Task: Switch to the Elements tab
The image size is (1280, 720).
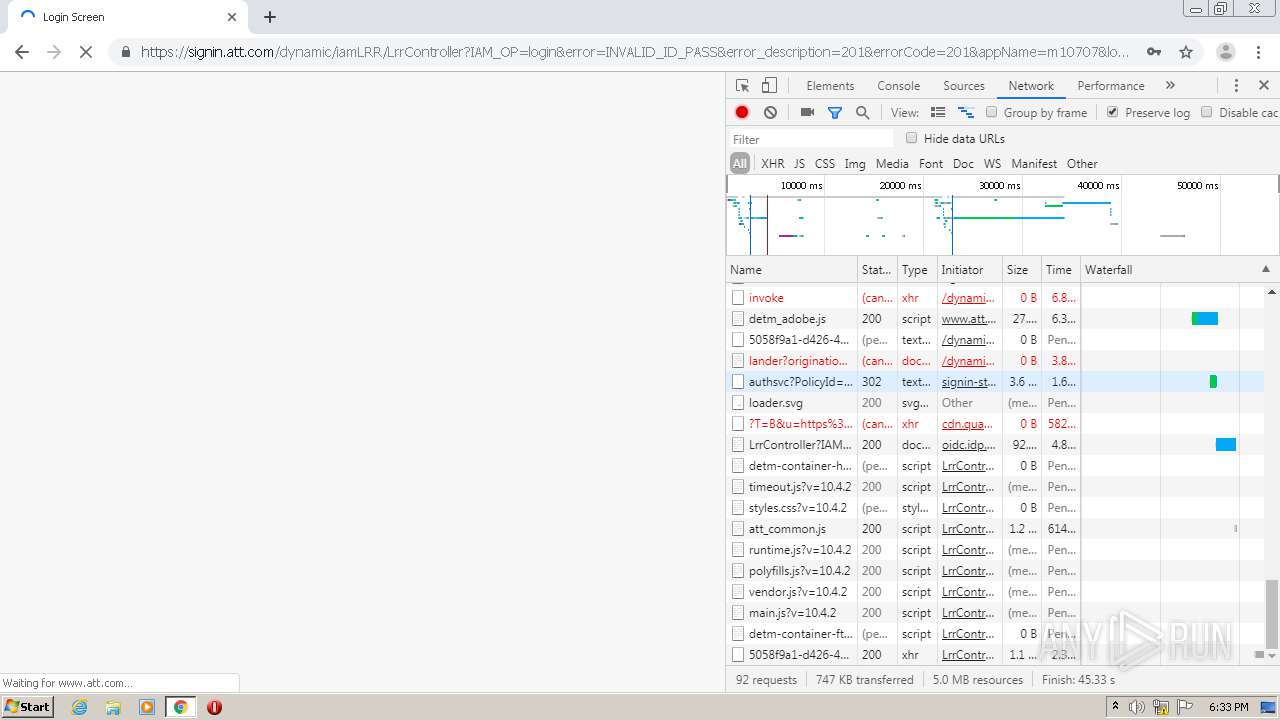Action: [x=830, y=86]
